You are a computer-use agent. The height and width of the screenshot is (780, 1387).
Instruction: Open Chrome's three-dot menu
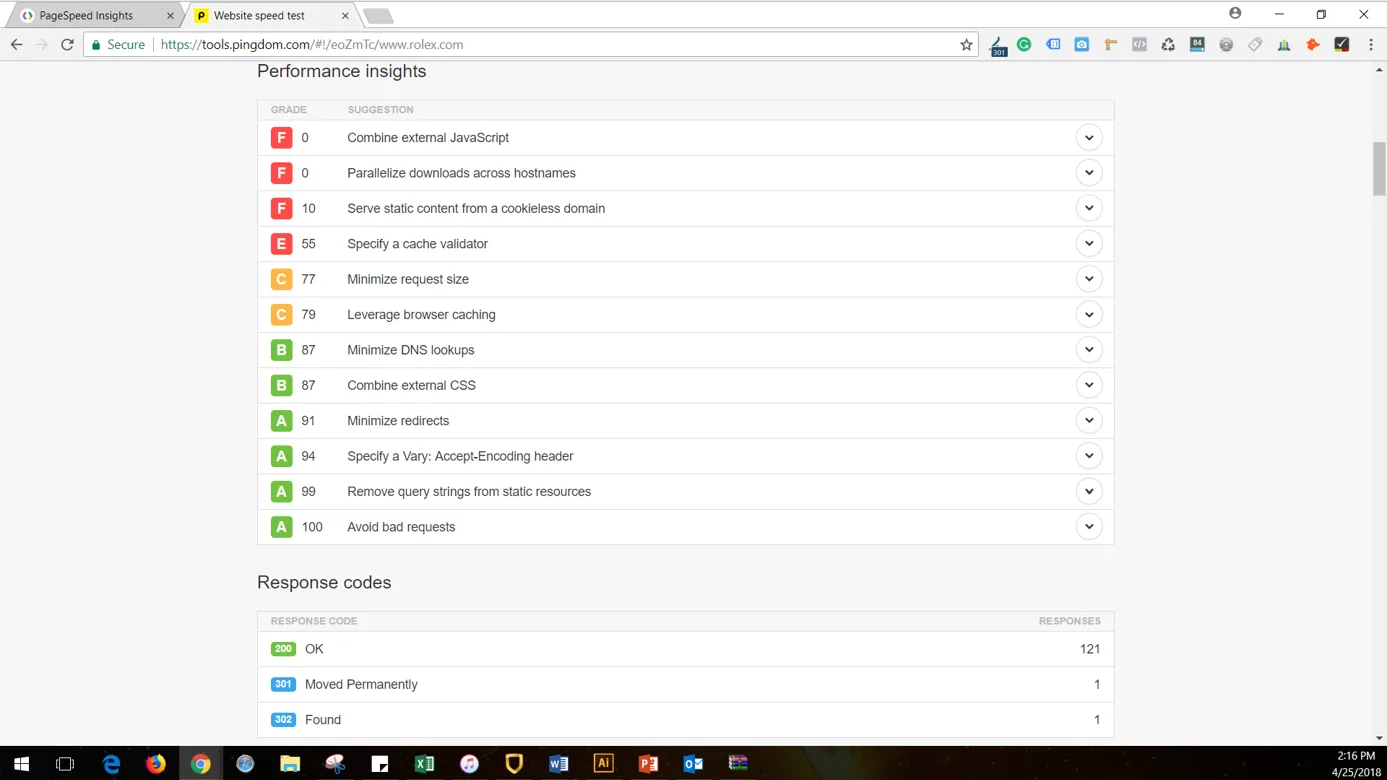click(x=1371, y=44)
